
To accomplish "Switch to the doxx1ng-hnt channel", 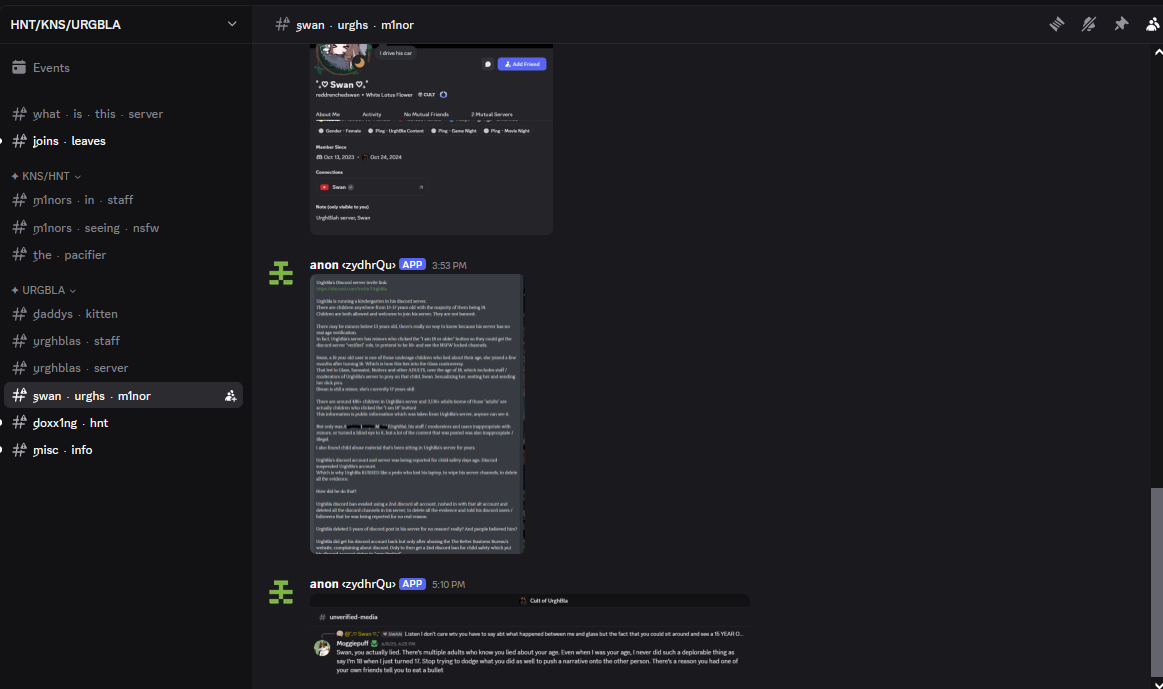I will 123,423.
